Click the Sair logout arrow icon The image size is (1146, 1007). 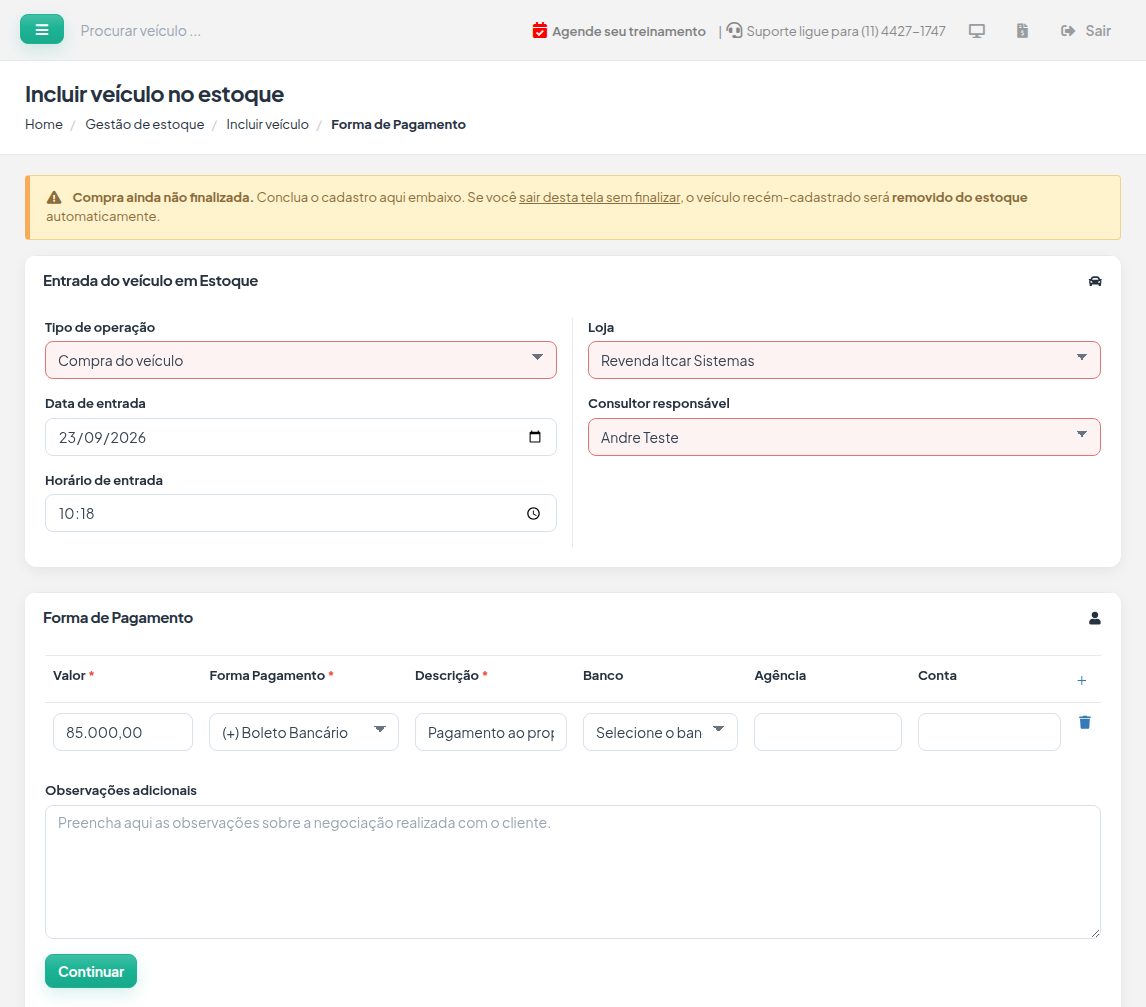1068,31
